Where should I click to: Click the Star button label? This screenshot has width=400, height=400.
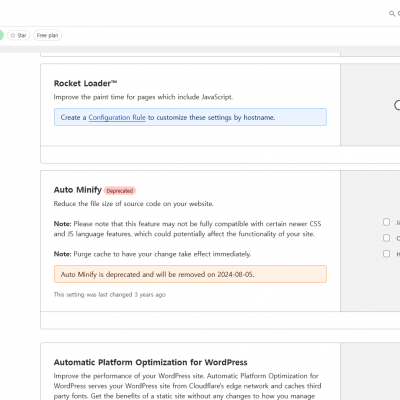[22, 35]
